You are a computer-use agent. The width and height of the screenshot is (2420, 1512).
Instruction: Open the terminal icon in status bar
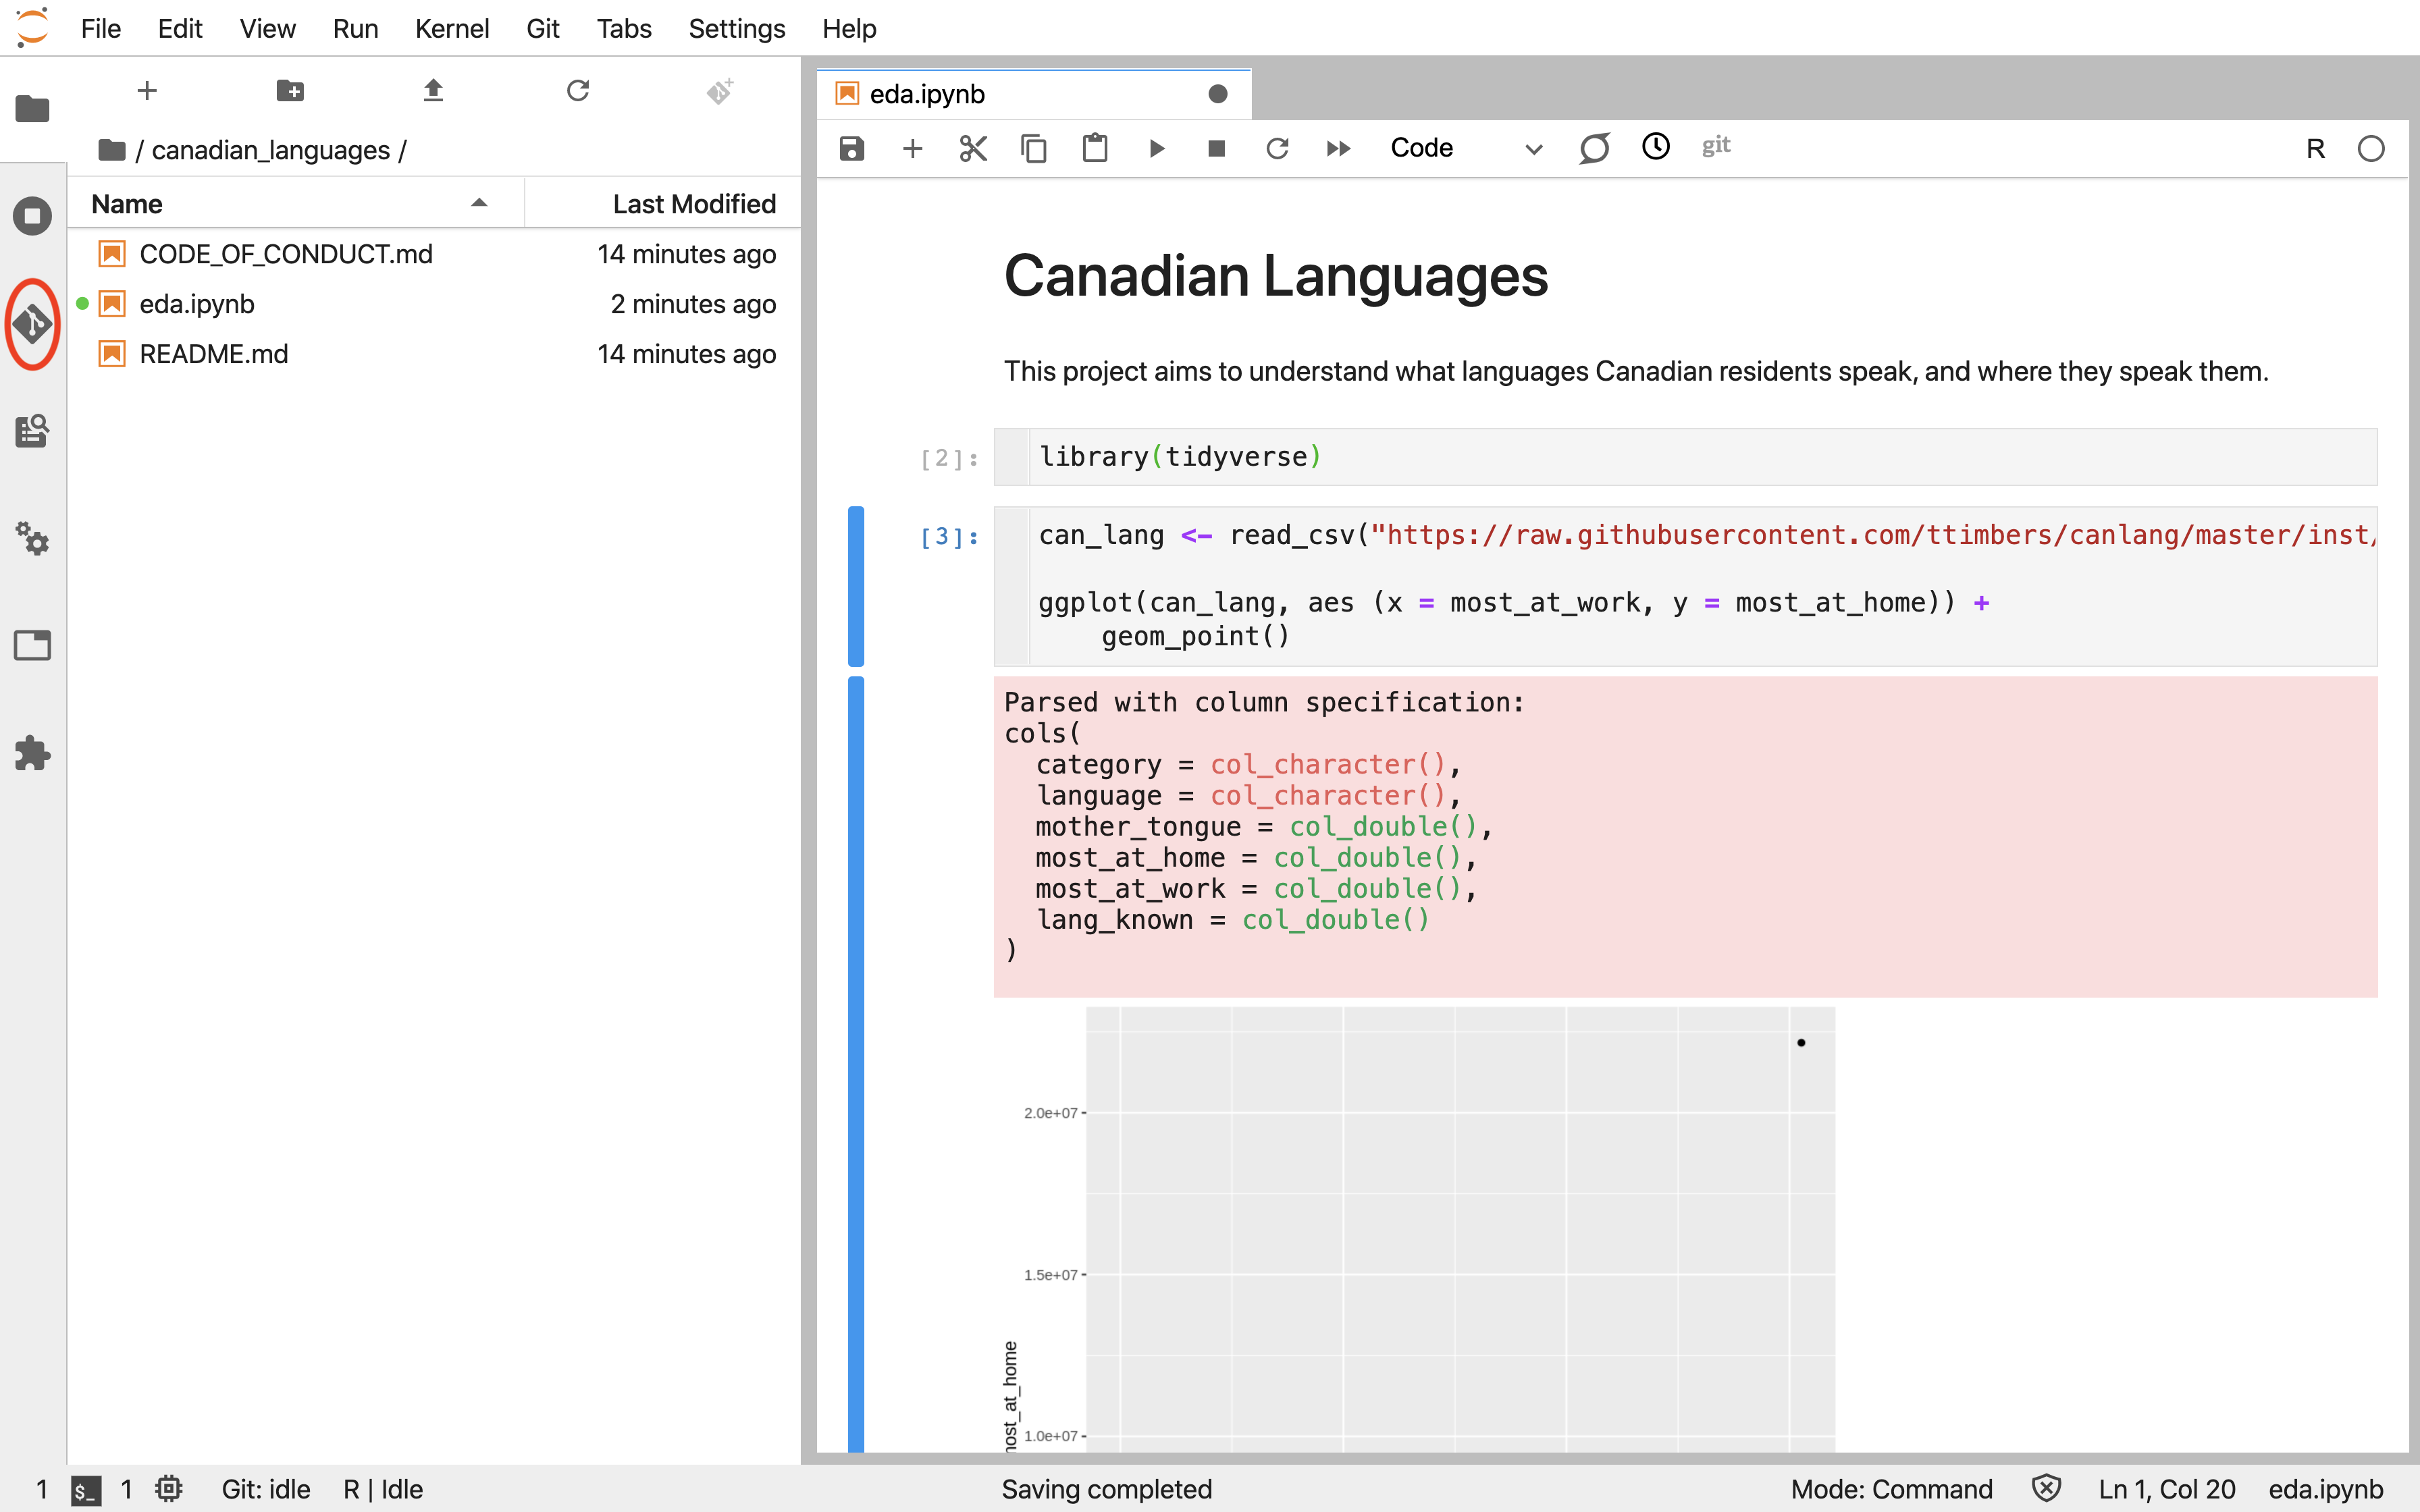click(86, 1490)
